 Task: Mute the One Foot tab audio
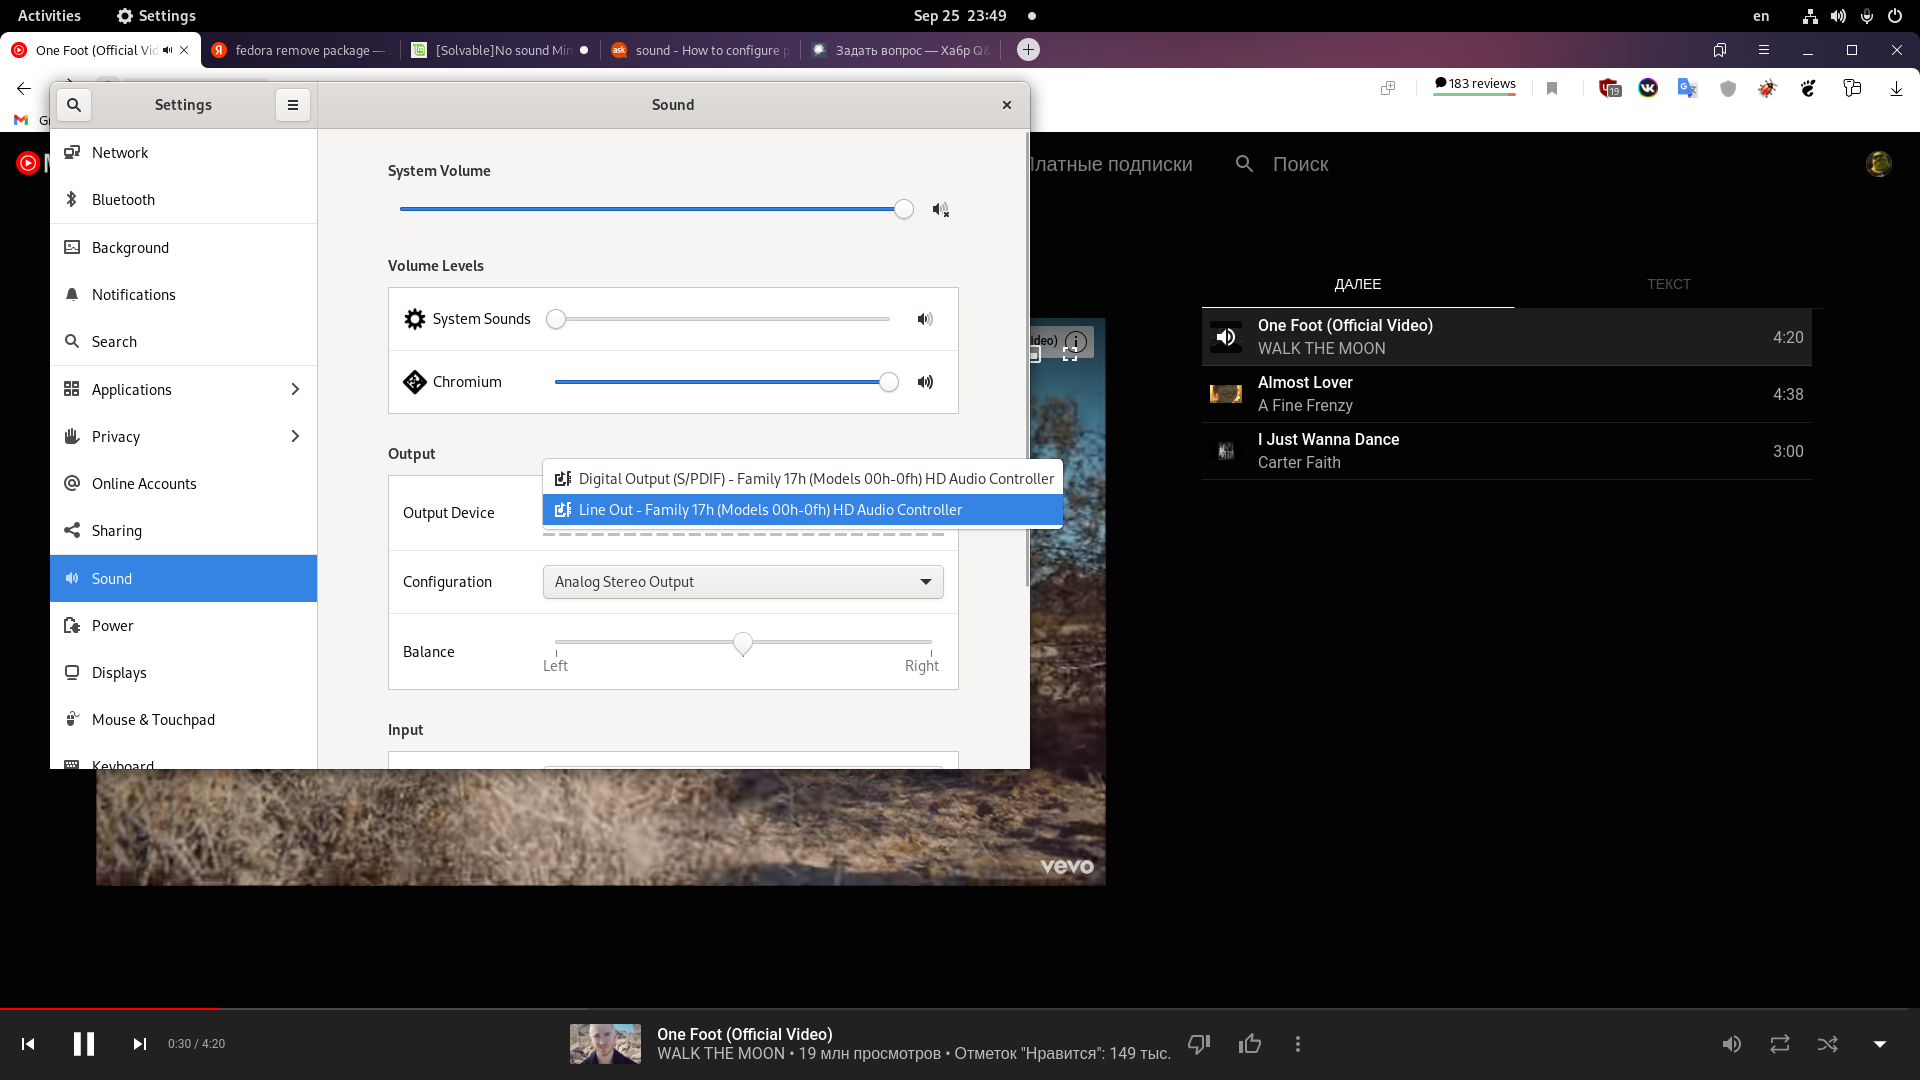(168, 50)
